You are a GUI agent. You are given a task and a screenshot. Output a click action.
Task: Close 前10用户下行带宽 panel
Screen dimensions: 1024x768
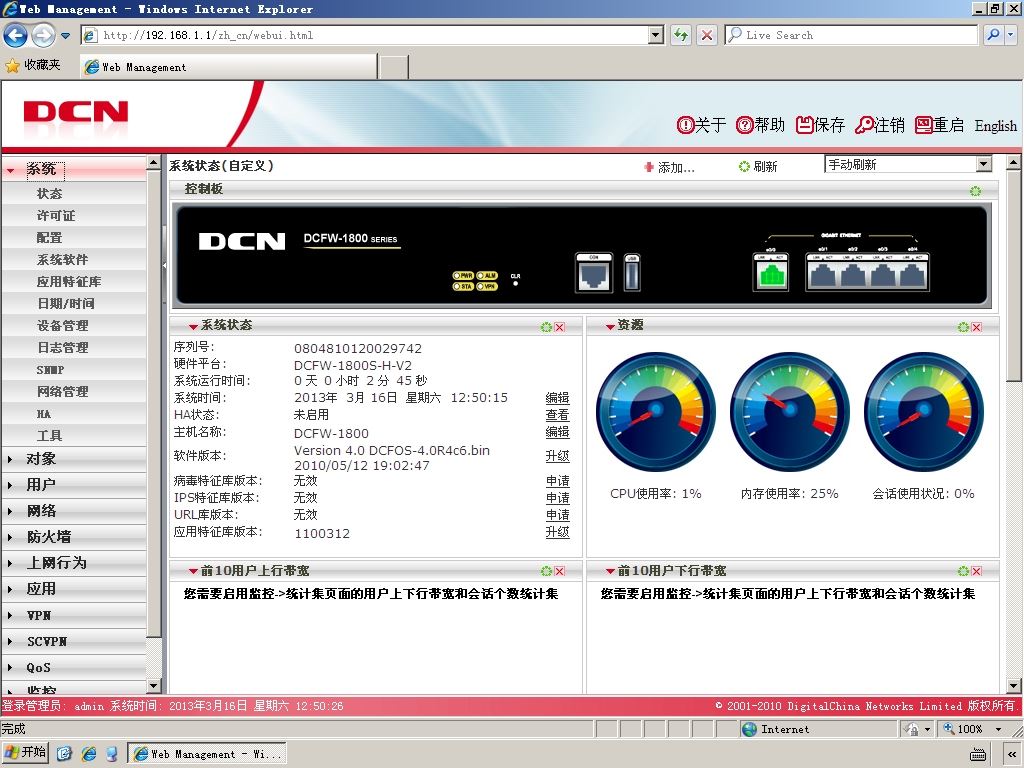pos(976,571)
